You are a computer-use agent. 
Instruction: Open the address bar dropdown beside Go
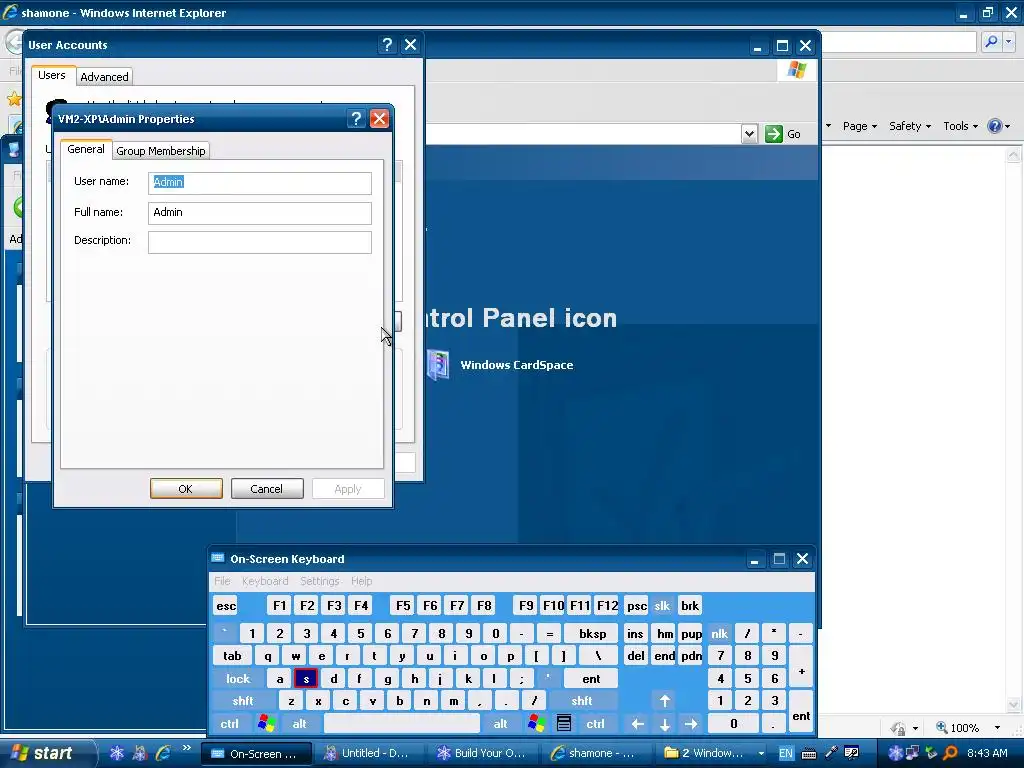point(749,134)
